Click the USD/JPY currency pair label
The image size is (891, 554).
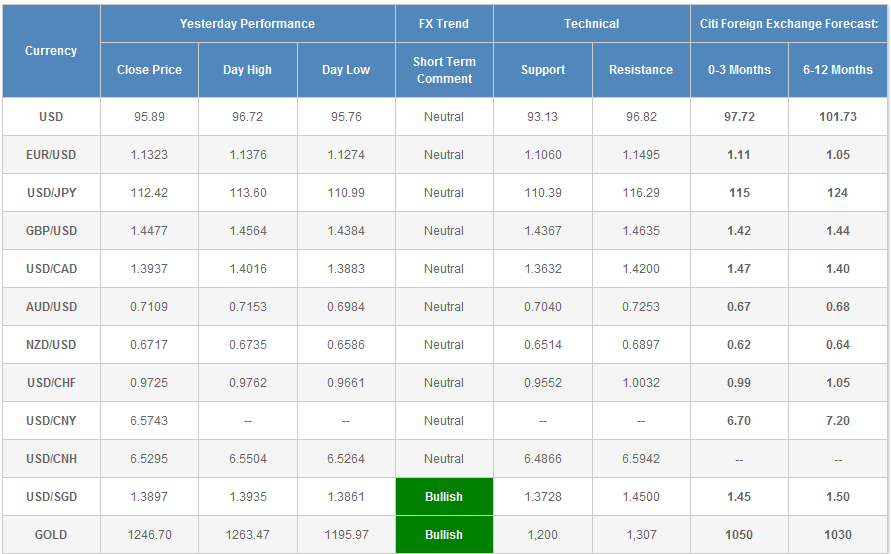(x=51, y=193)
